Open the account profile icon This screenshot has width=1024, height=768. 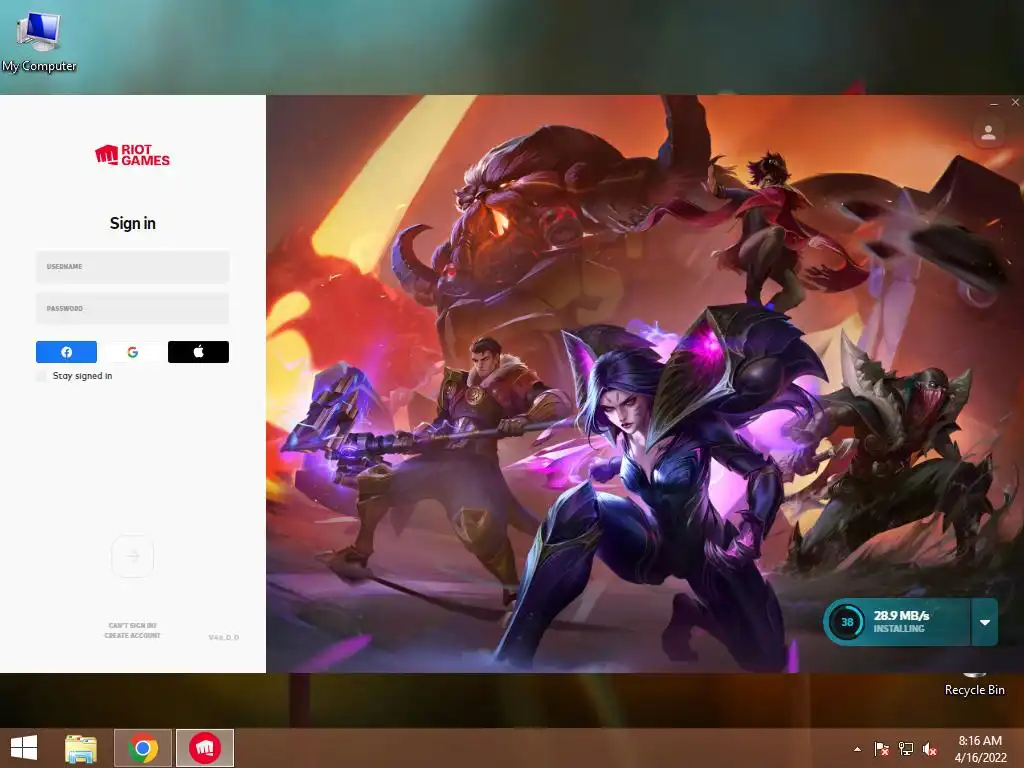point(988,133)
